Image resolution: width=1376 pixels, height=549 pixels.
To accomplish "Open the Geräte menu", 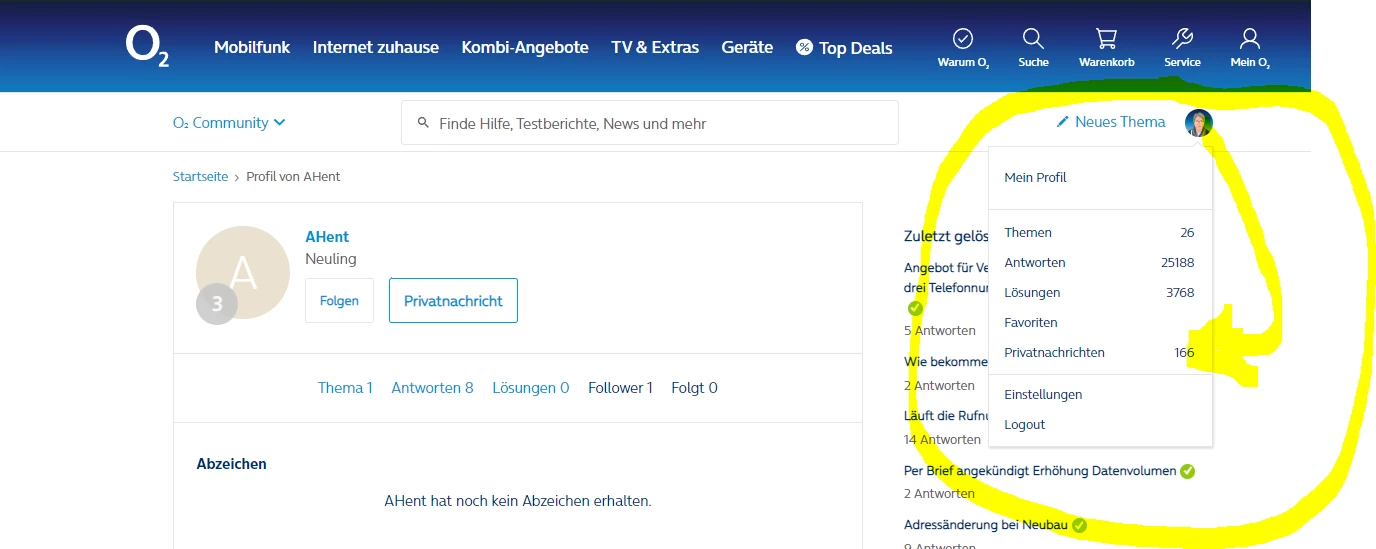I will tap(747, 47).
